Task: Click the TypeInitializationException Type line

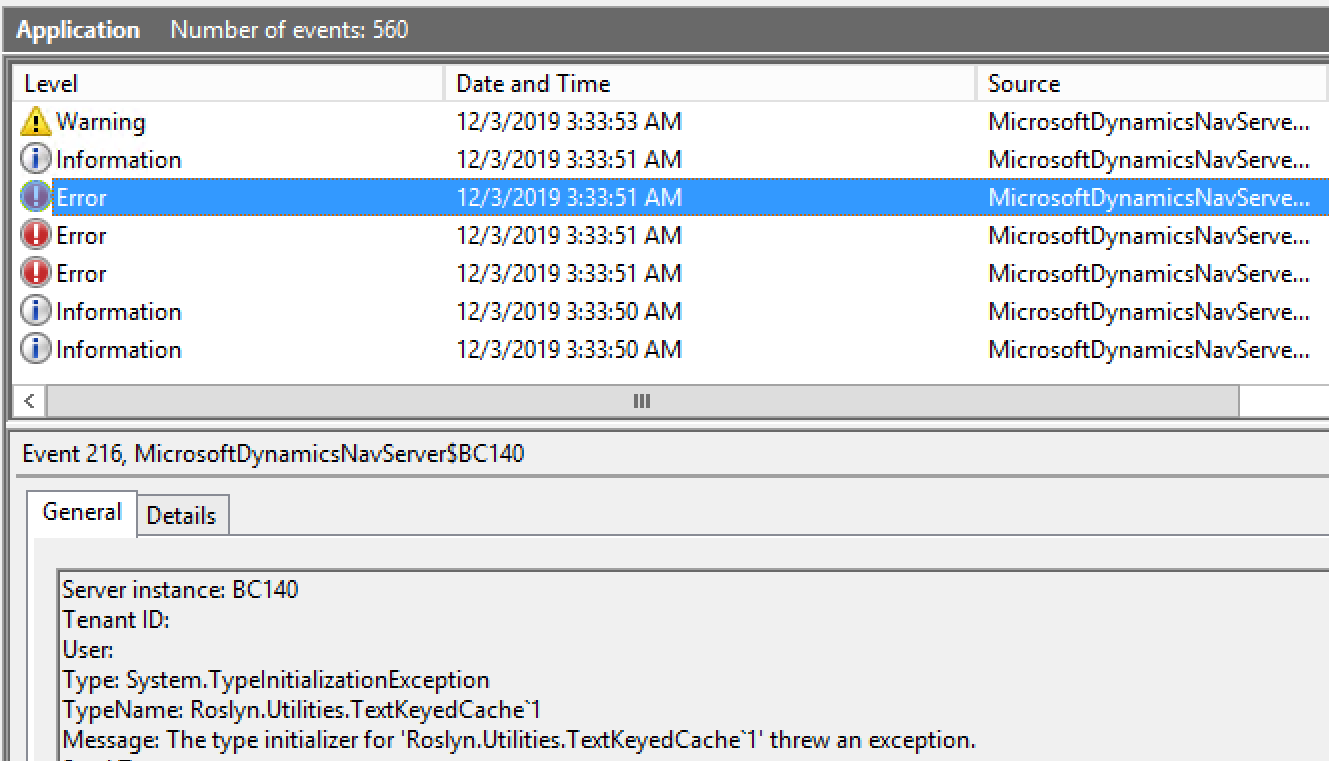Action: [276, 681]
